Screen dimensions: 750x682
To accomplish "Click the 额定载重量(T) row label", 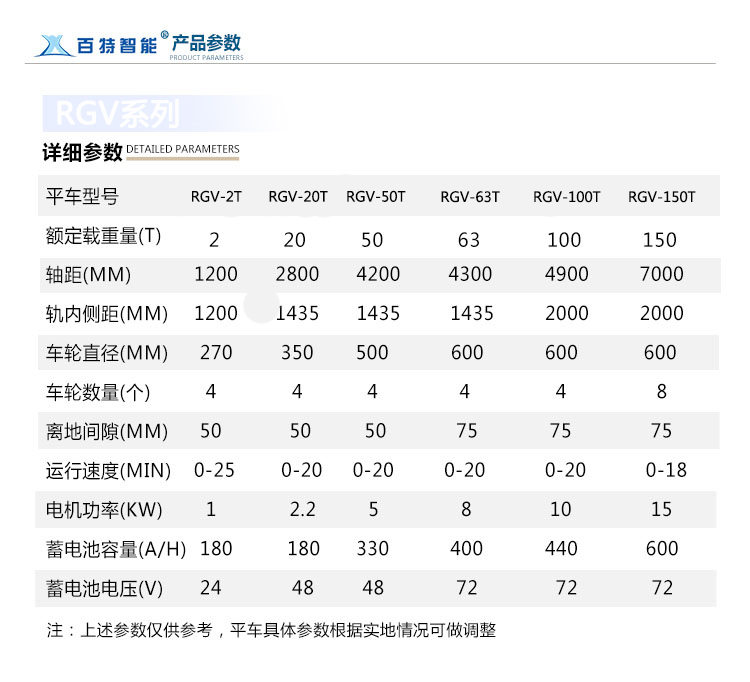I will click(x=104, y=237).
